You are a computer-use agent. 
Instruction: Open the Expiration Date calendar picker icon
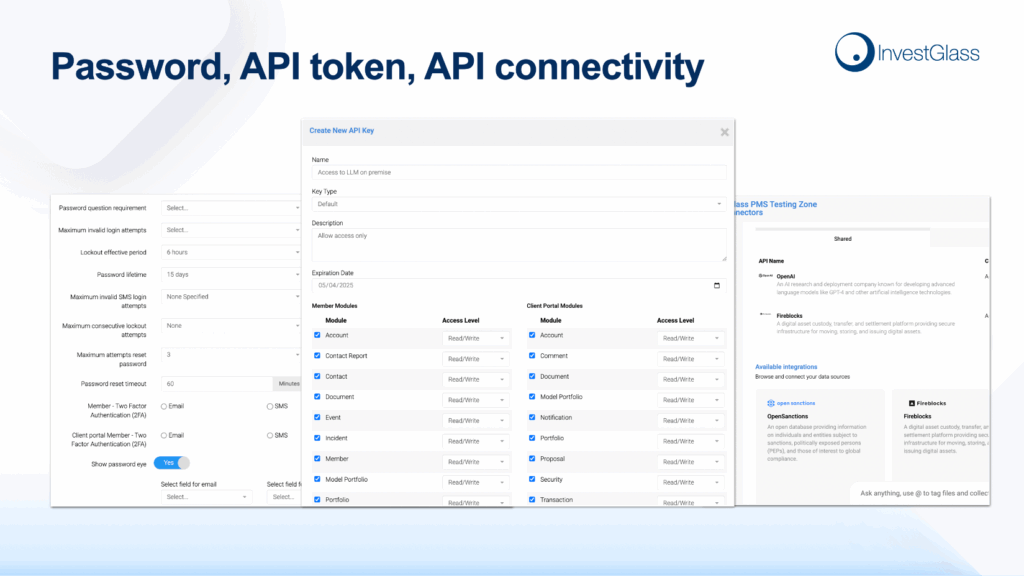point(716,286)
